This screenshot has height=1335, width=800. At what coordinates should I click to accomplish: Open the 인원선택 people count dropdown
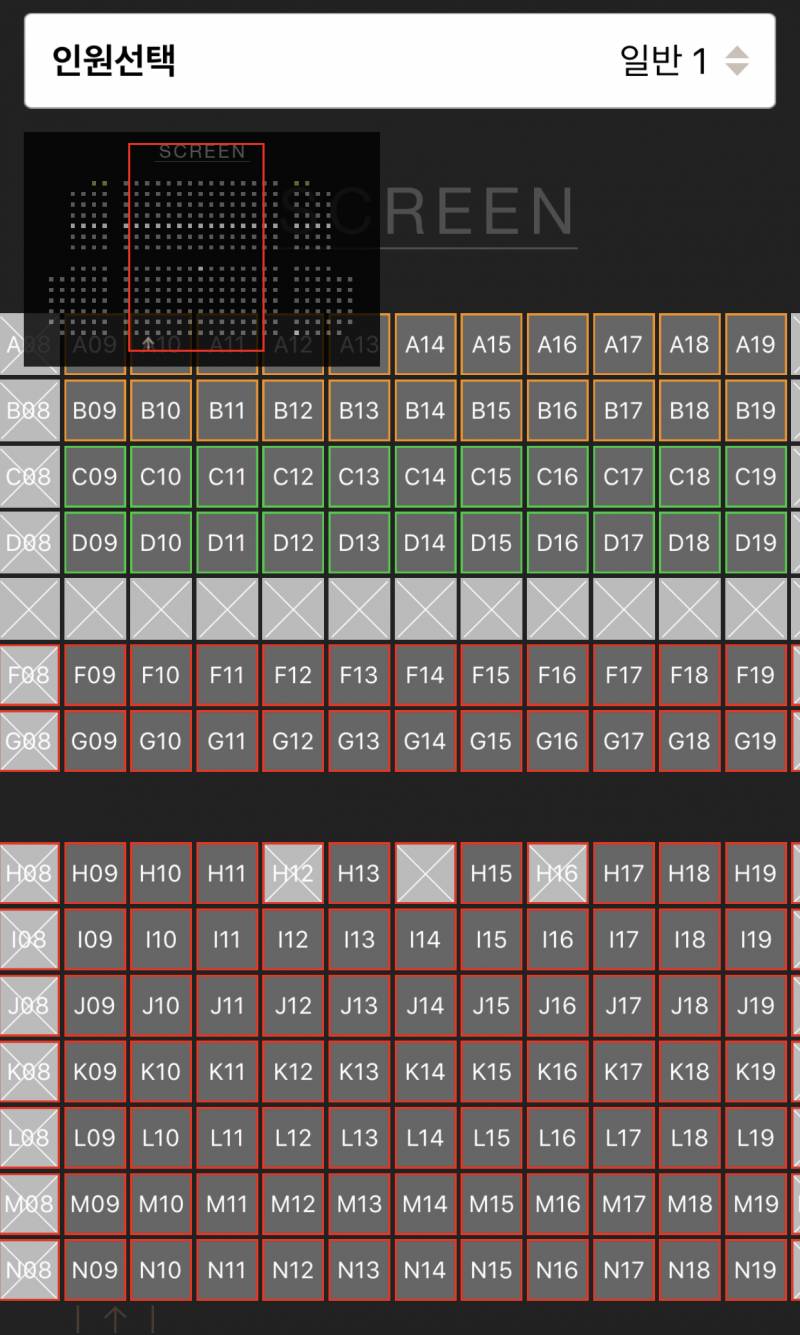tap(399, 61)
